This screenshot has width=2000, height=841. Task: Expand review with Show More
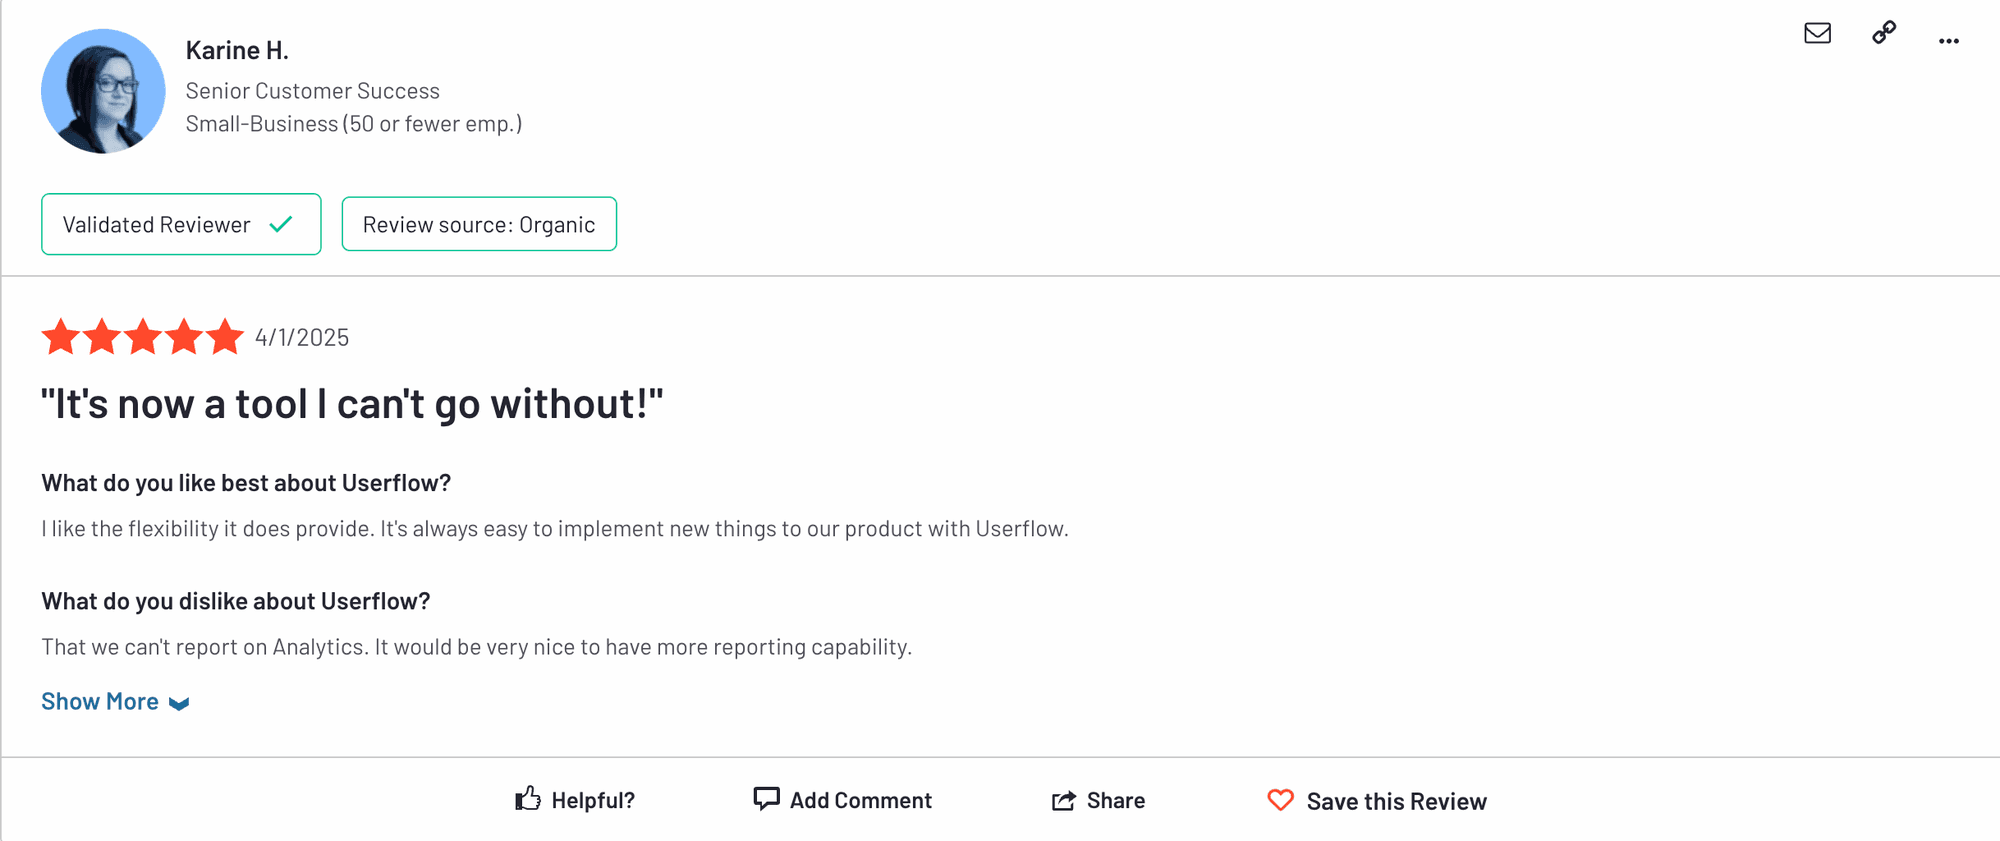tap(100, 702)
